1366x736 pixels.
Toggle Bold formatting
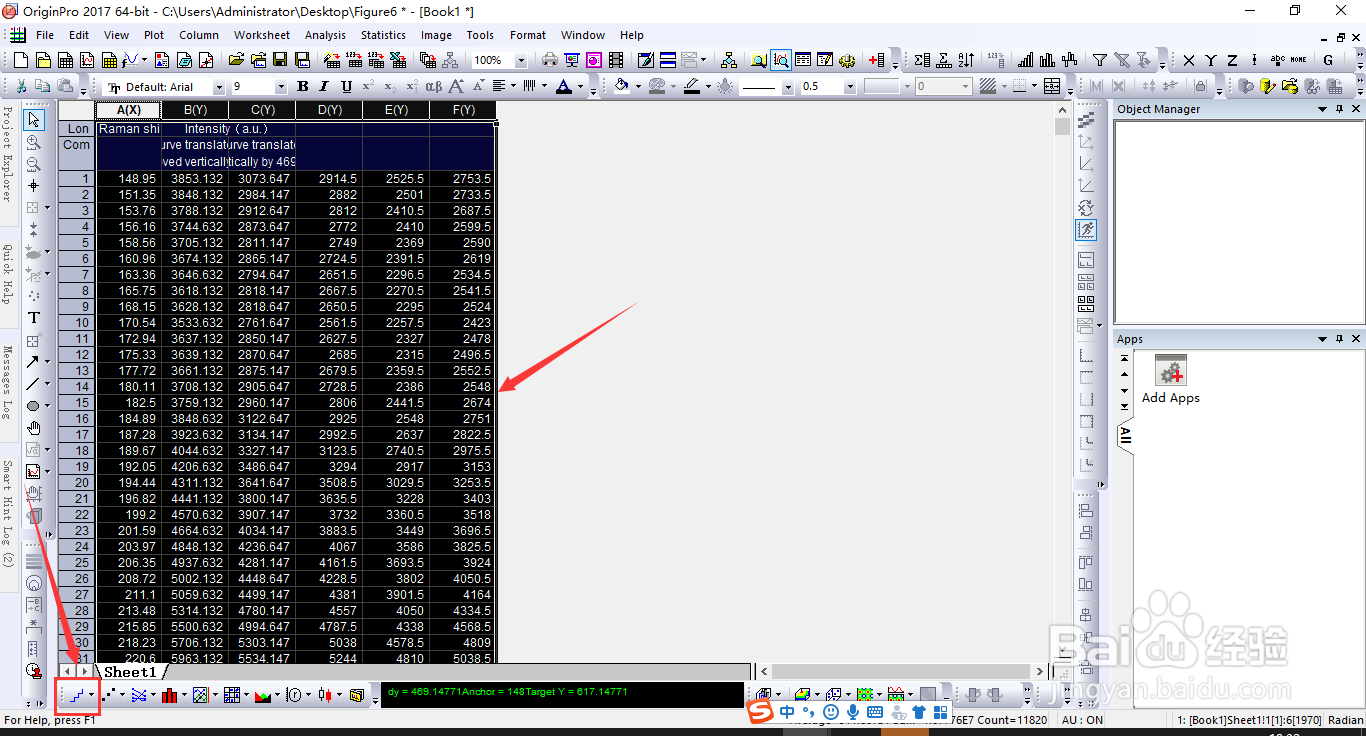302,87
